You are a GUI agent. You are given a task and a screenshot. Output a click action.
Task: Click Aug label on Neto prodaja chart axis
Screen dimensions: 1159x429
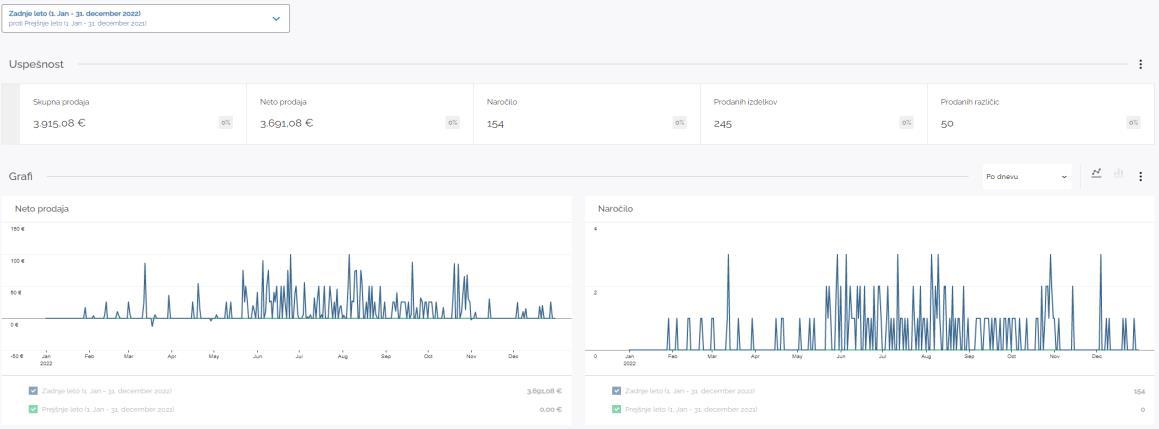click(342, 357)
